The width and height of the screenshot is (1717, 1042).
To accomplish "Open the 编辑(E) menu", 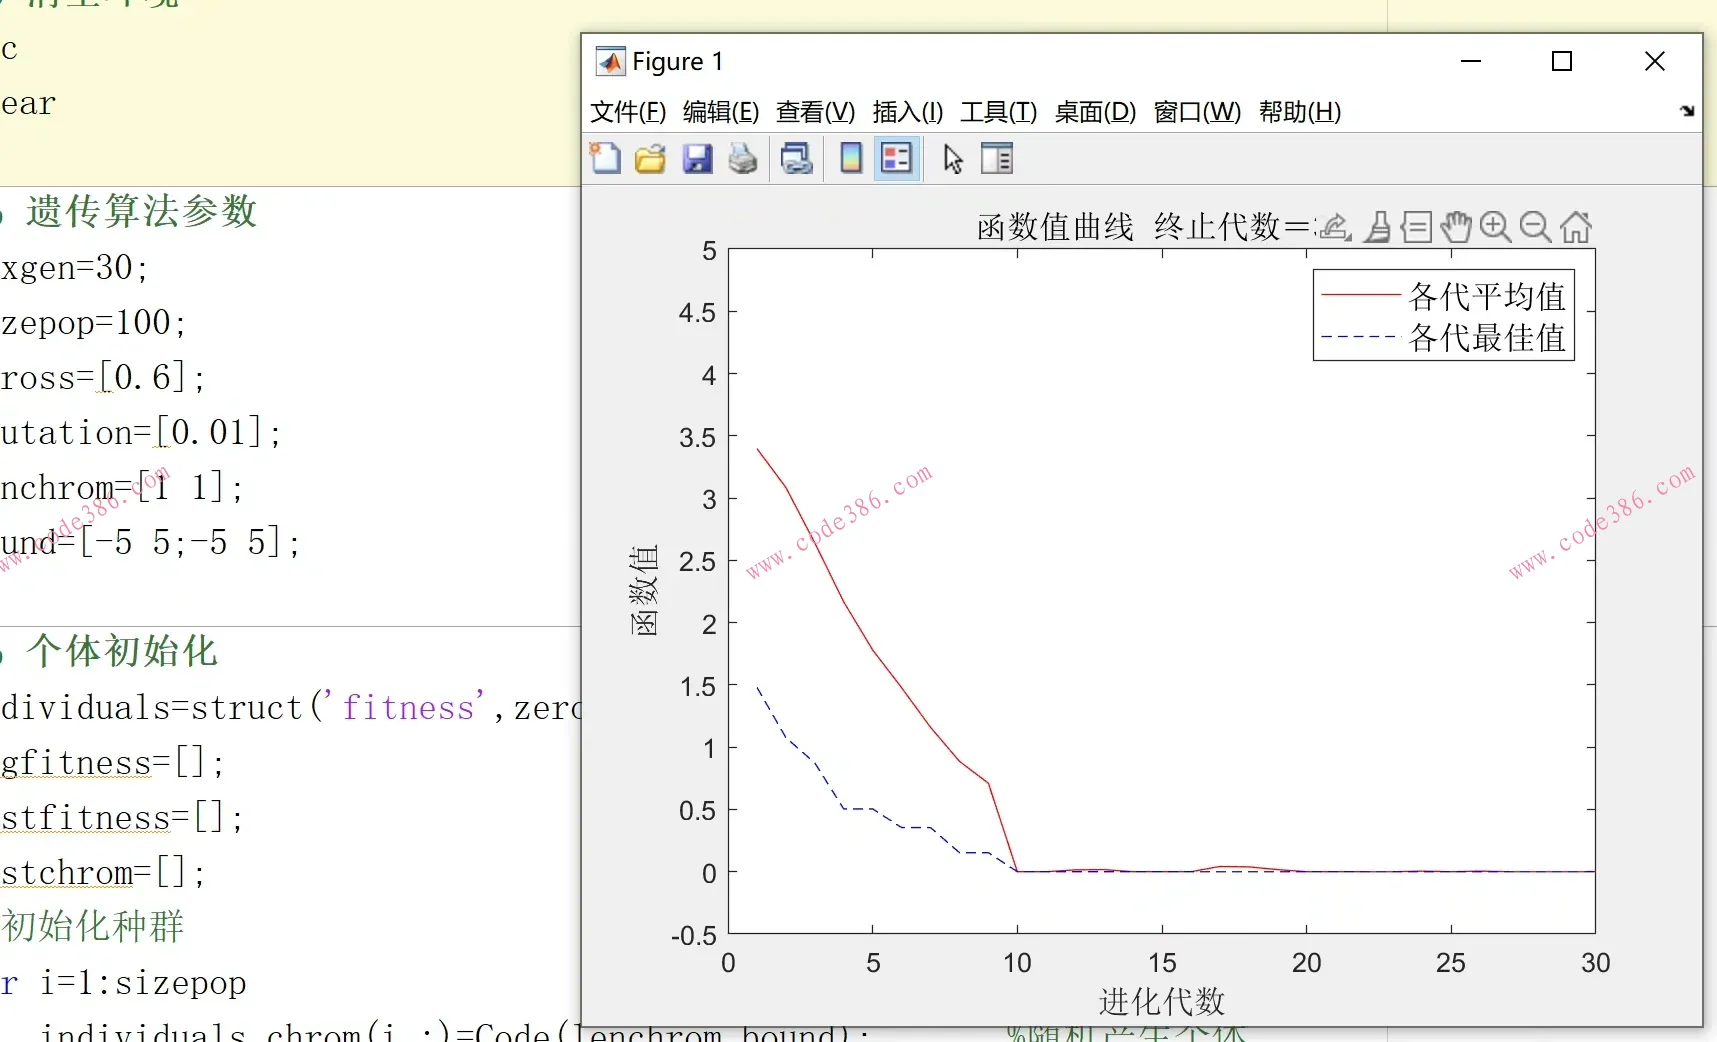I will click(721, 111).
